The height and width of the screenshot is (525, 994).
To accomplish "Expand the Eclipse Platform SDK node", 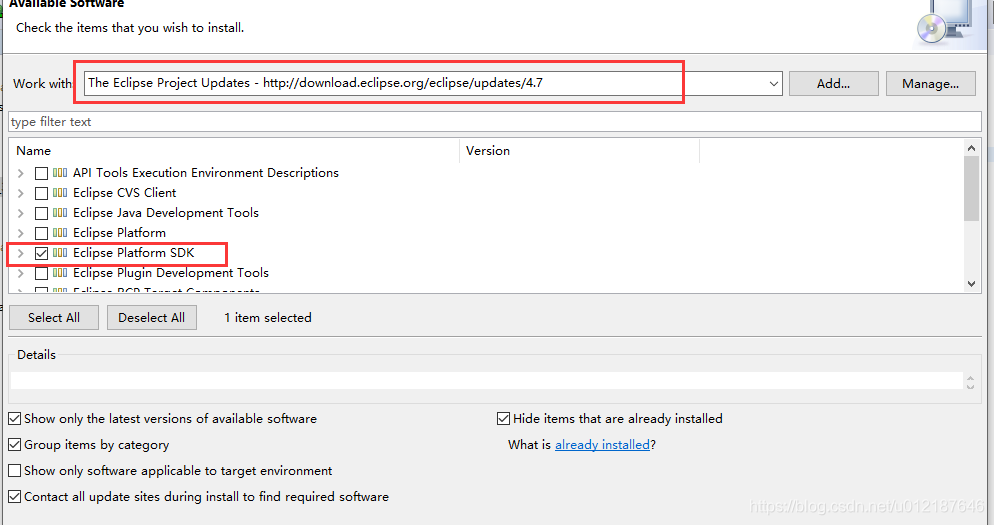I will point(21,253).
